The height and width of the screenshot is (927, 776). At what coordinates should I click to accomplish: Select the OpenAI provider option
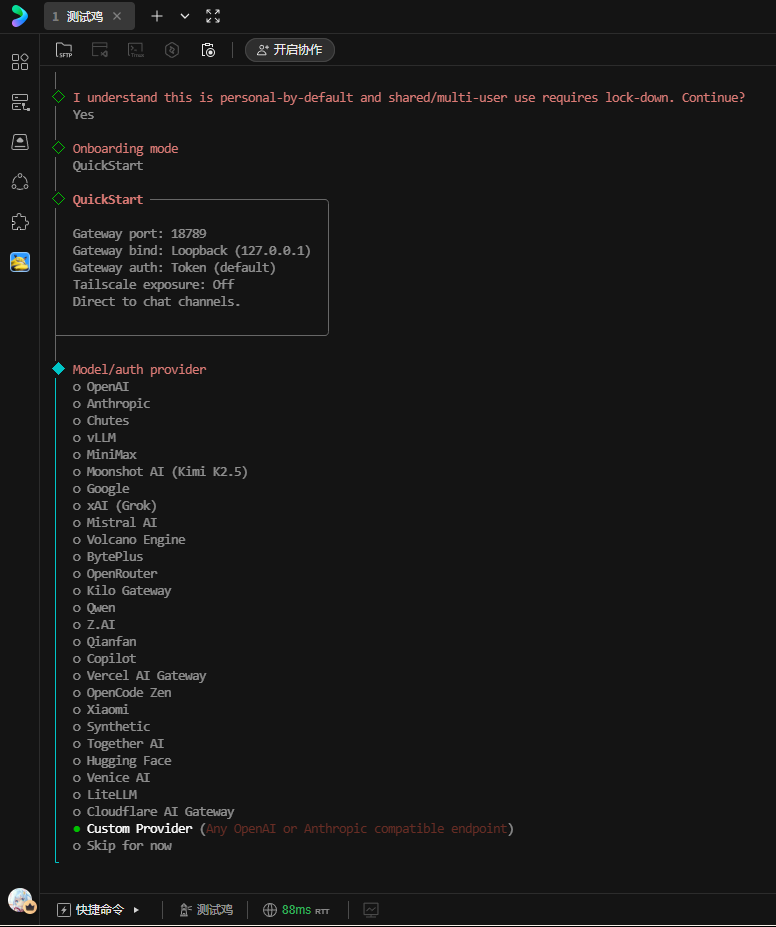[x=107, y=387]
